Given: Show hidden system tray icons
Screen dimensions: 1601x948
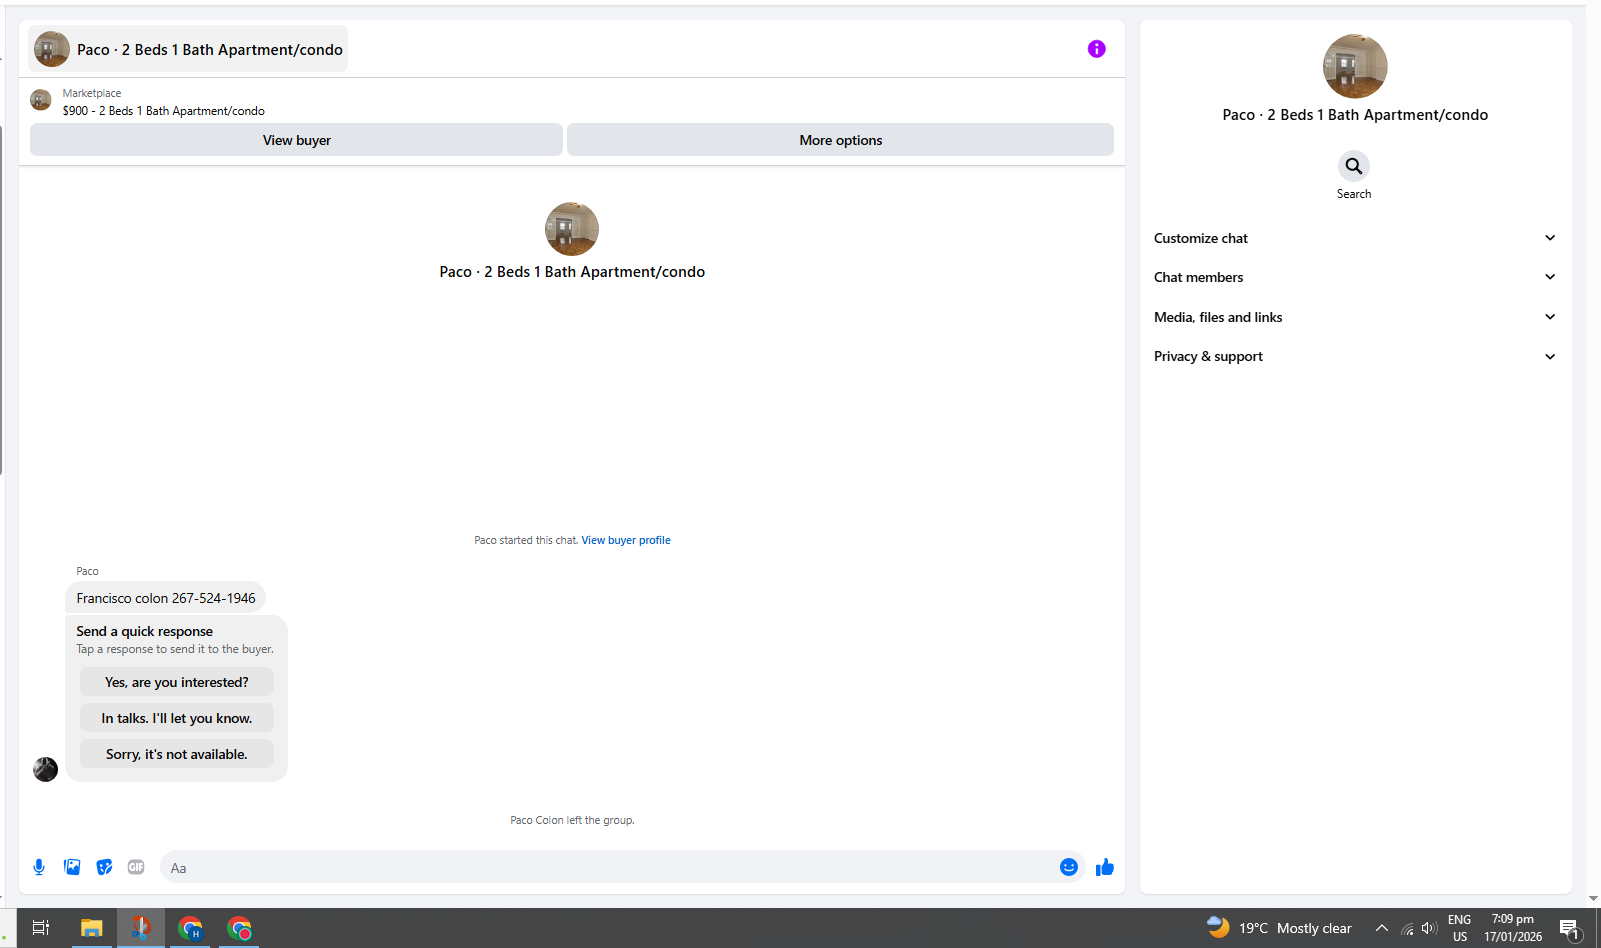Looking at the screenshot, I should tap(1381, 928).
